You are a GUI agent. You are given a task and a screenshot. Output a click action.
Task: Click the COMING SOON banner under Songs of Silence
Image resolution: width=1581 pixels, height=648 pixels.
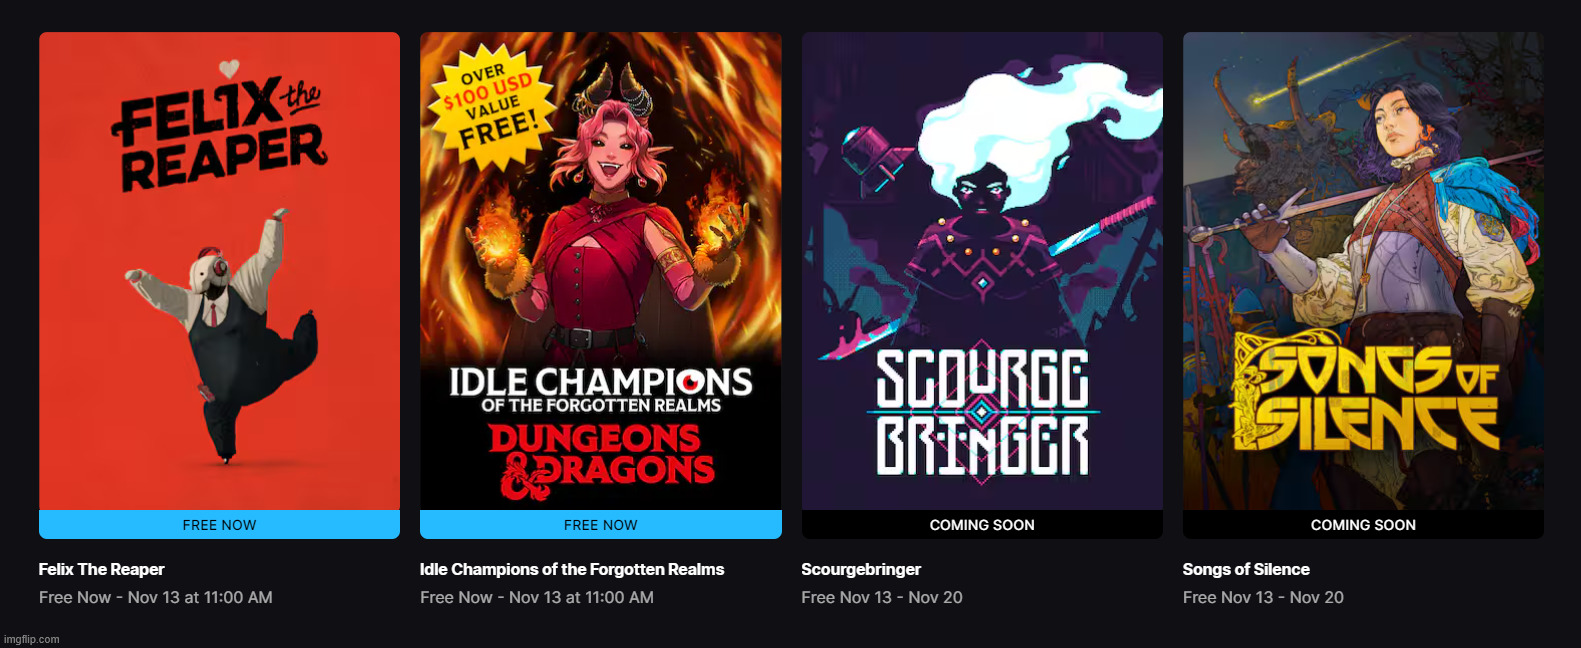click(x=1363, y=524)
